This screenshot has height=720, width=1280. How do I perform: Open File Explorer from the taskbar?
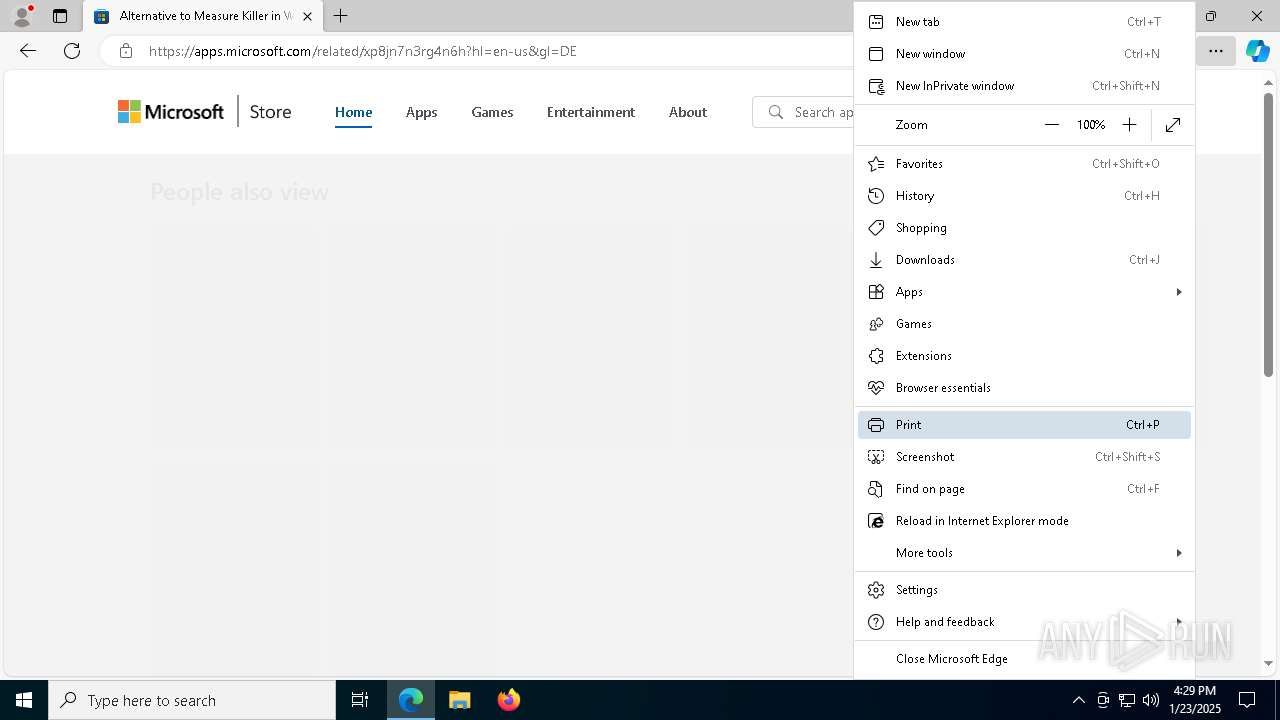coord(459,700)
